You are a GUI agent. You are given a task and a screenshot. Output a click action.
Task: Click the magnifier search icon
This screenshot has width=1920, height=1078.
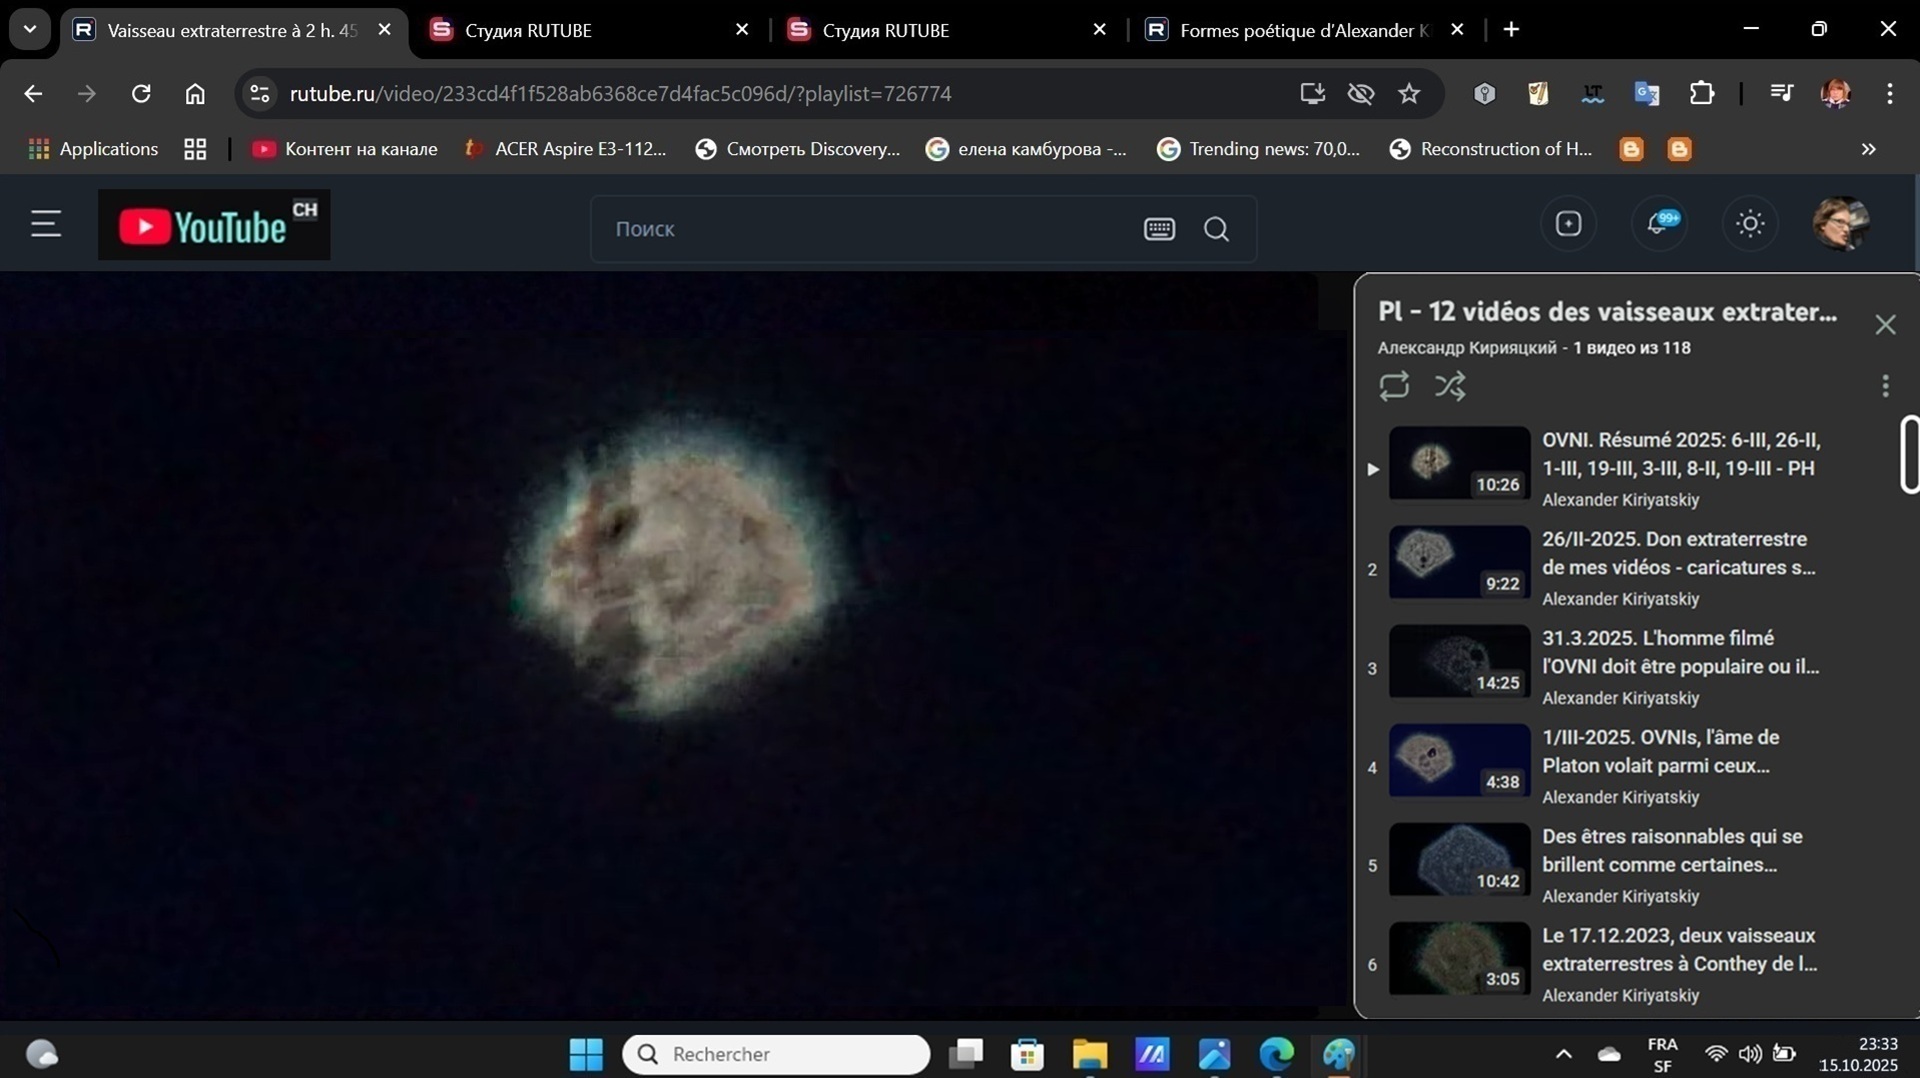(1216, 229)
